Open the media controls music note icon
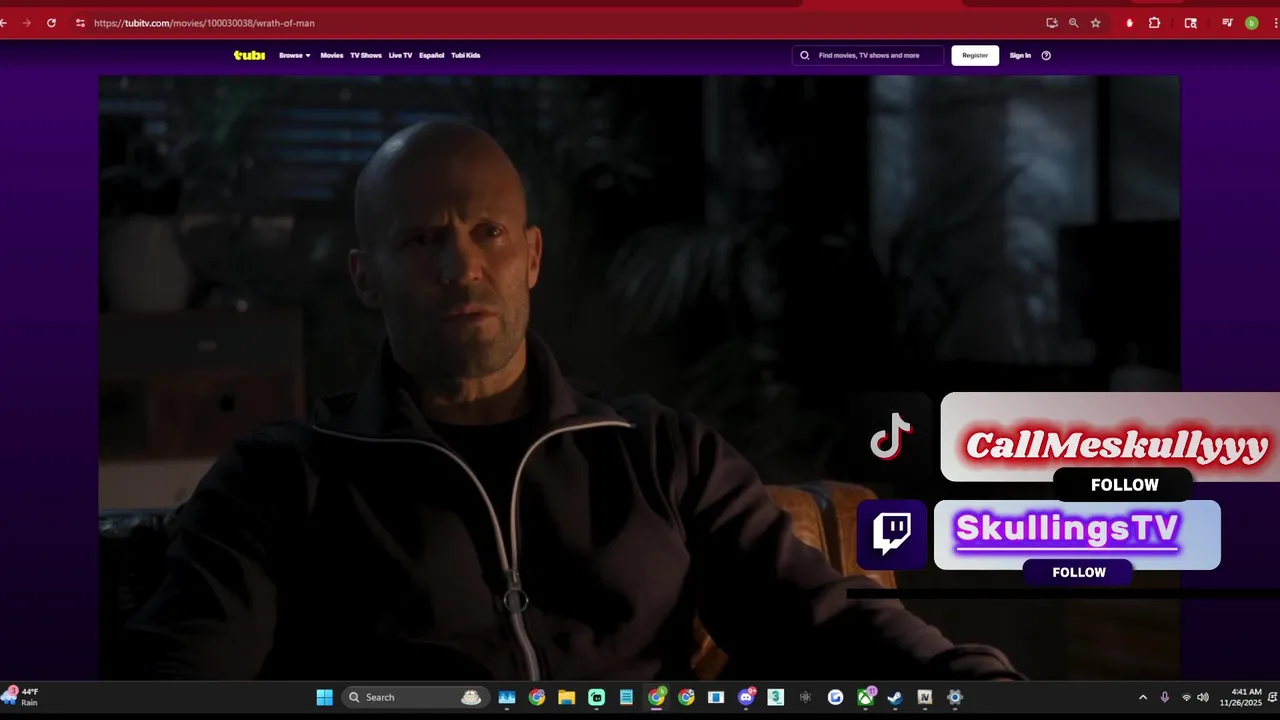1280x720 pixels. [x=1228, y=23]
